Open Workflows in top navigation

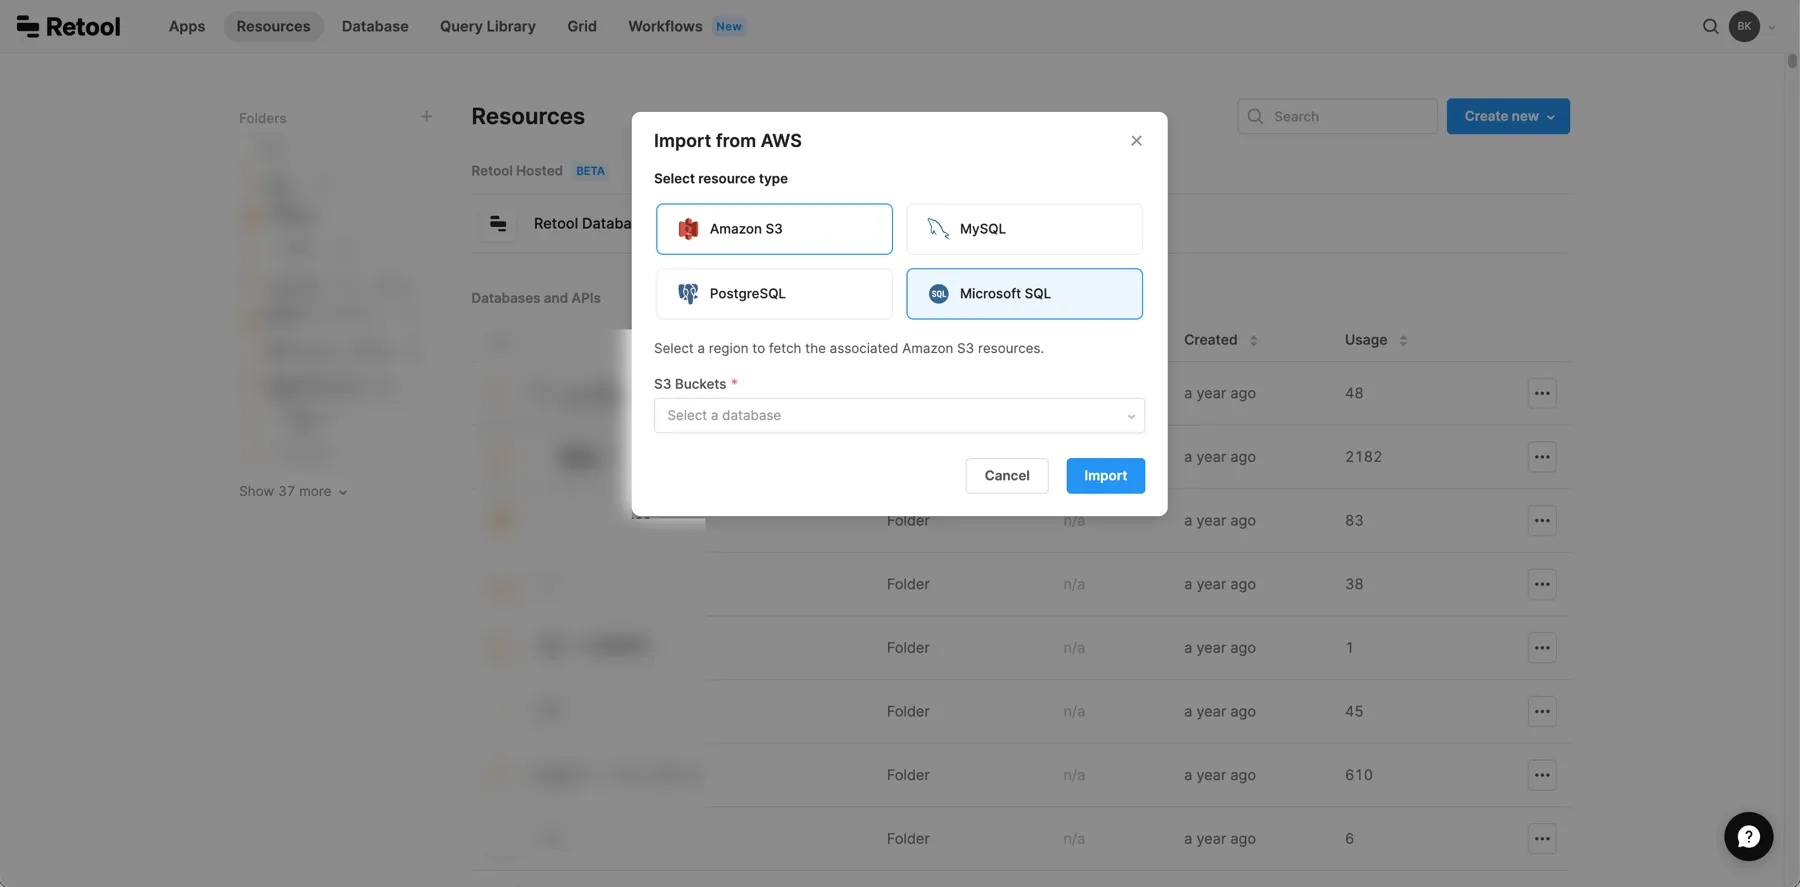[665, 26]
